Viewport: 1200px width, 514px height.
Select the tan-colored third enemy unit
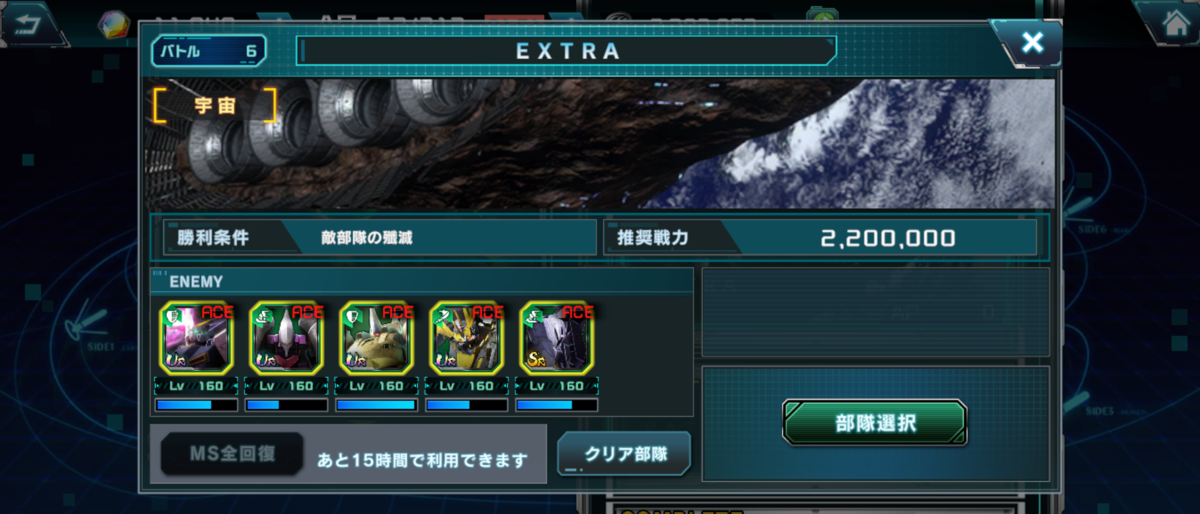[x=376, y=338]
